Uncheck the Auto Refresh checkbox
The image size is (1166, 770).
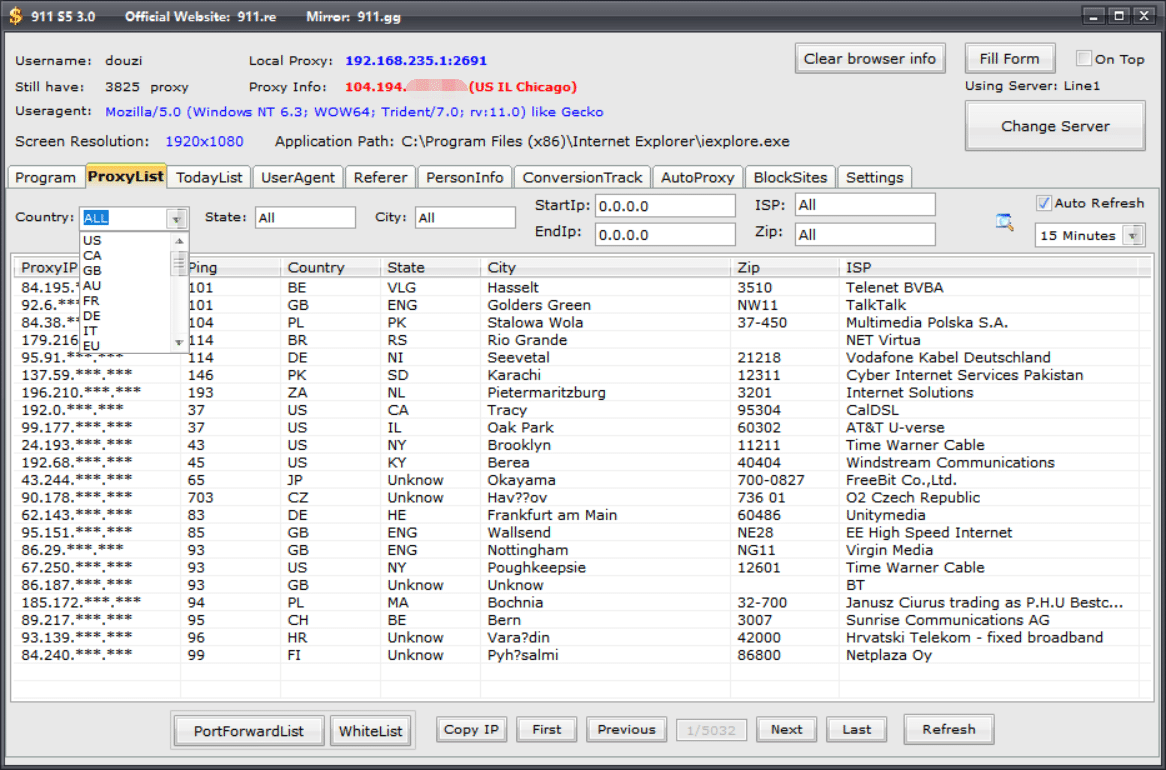(x=1044, y=203)
